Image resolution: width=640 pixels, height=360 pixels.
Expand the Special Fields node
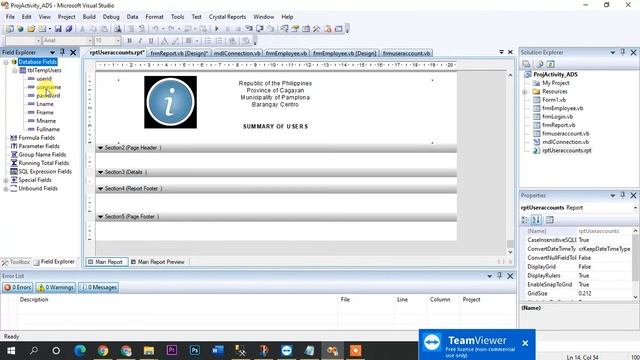pyautogui.click(x=6, y=180)
